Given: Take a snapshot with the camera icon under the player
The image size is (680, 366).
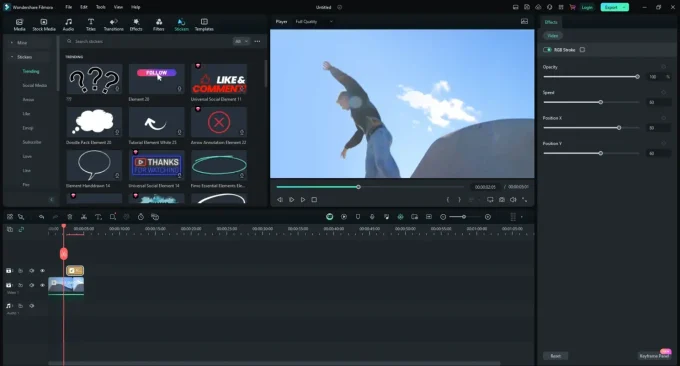Looking at the screenshot, I should click(x=502, y=199).
